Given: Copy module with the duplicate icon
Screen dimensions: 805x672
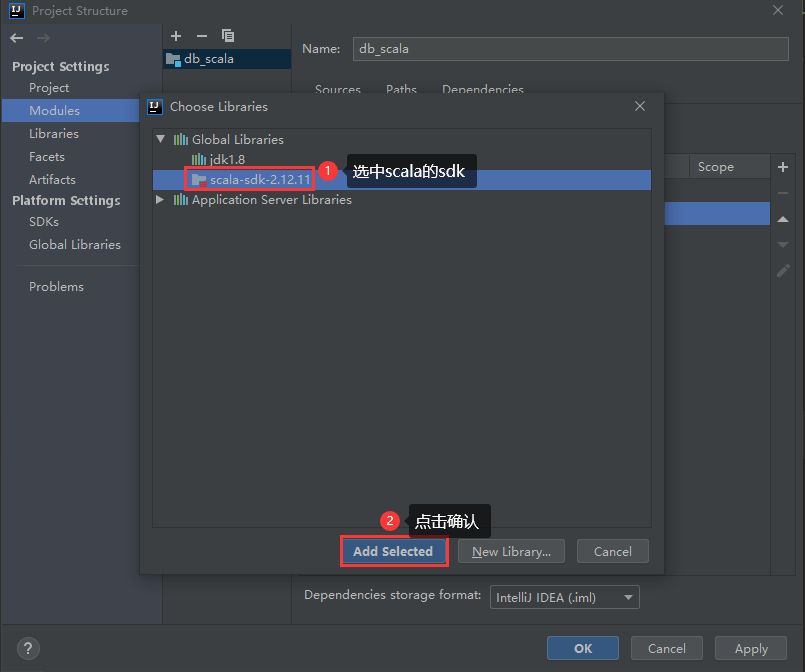Looking at the screenshot, I should coord(228,36).
